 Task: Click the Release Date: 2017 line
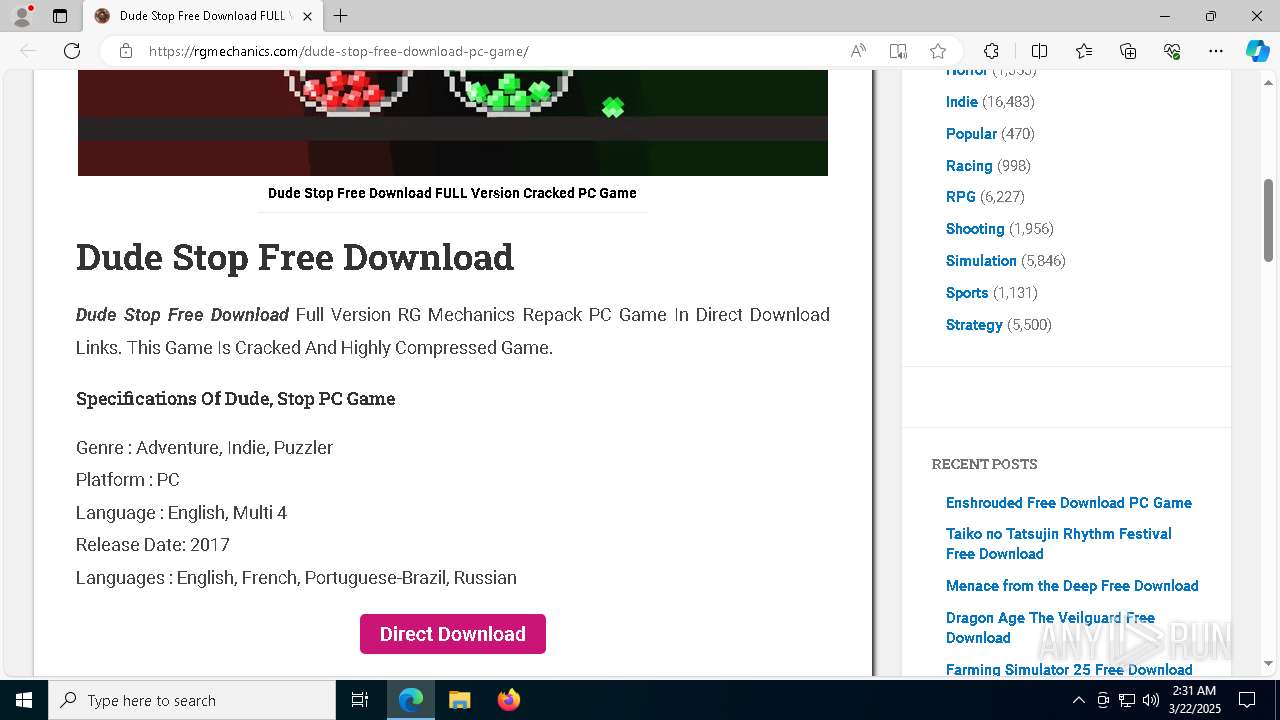point(153,545)
